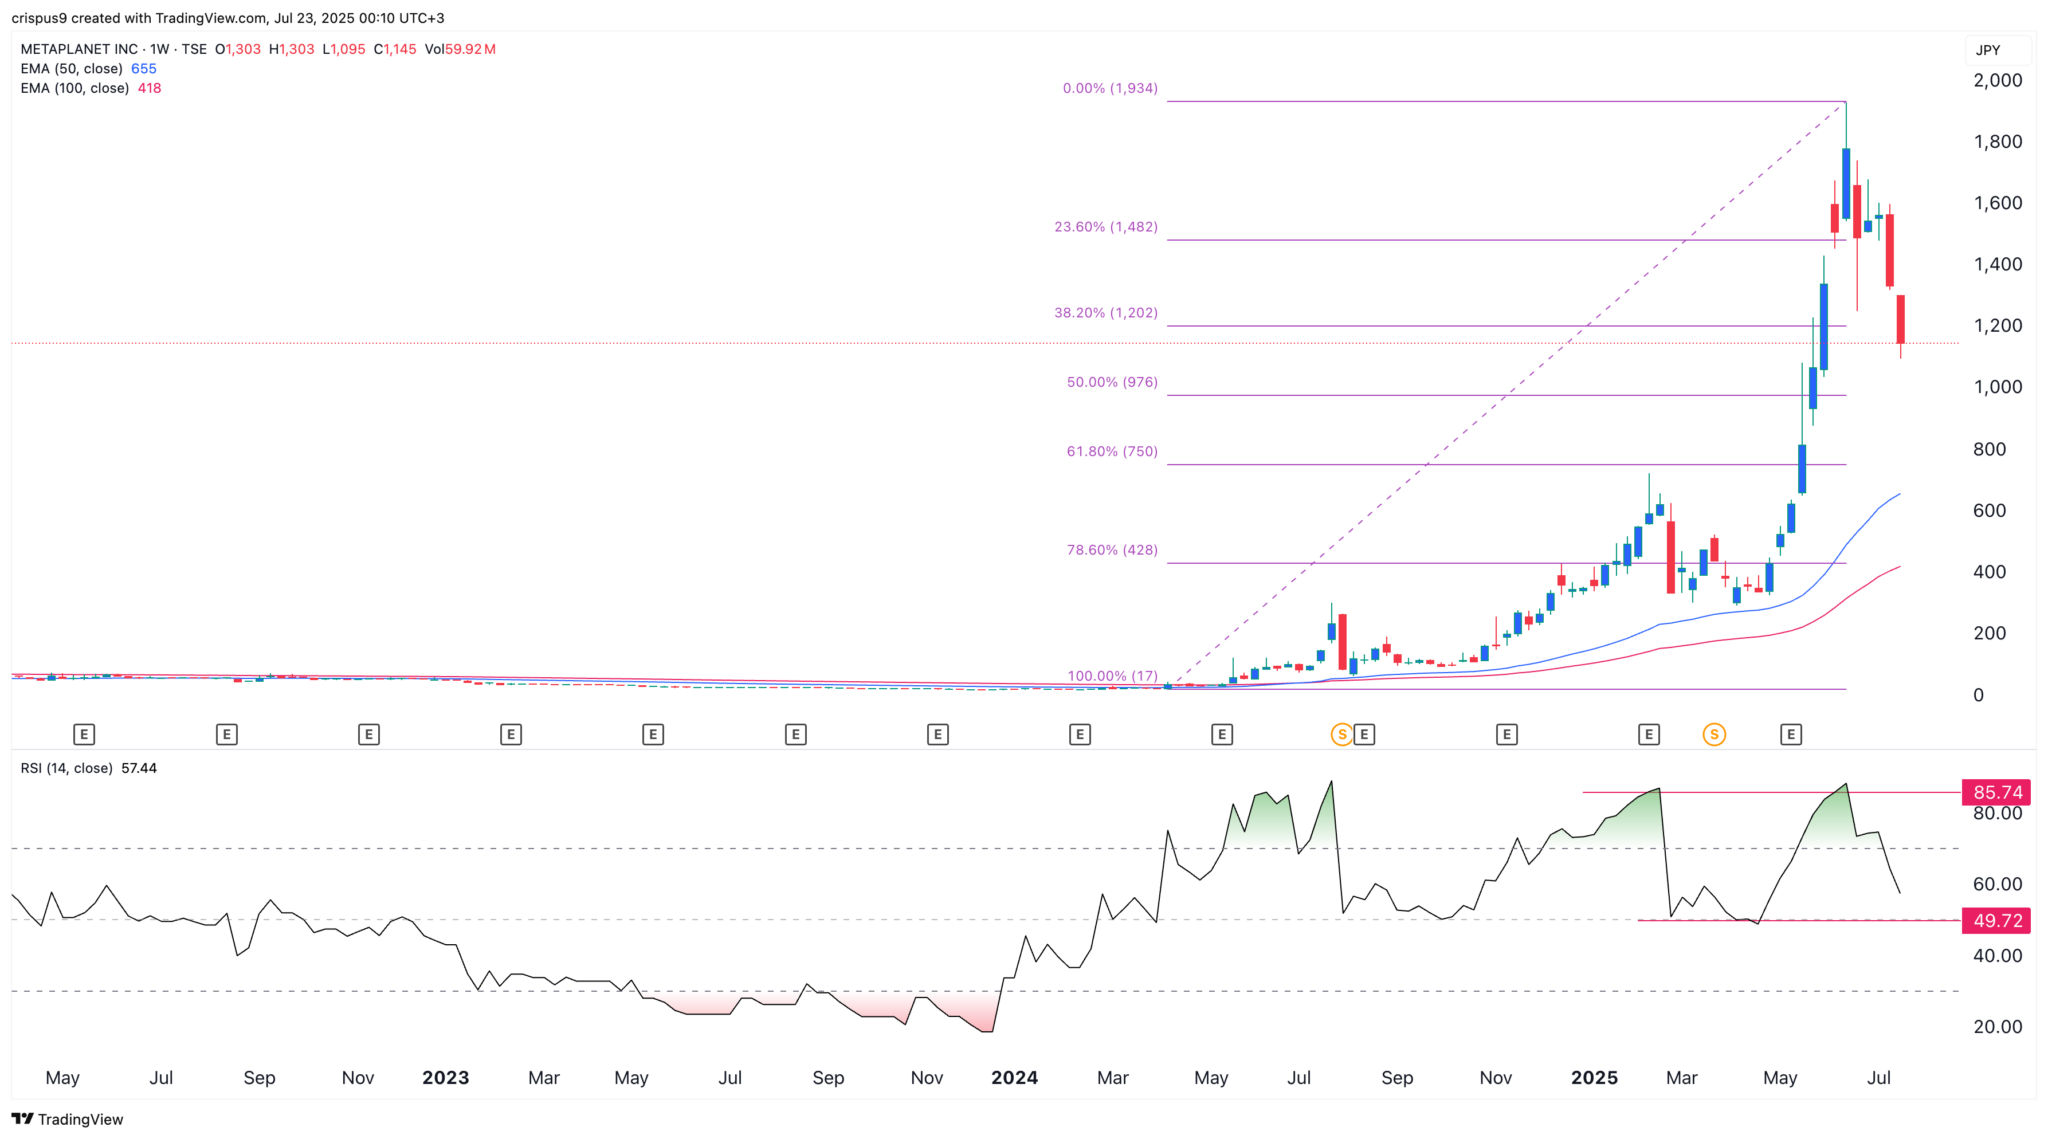Open the E earnings marker above May 2024
The width and height of the screenshot is (2048, 1139).
point(1221,735)
